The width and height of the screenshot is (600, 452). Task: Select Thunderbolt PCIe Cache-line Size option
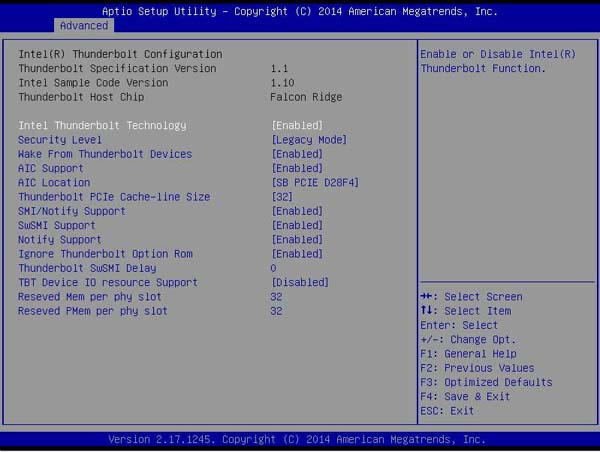(114, 197)
